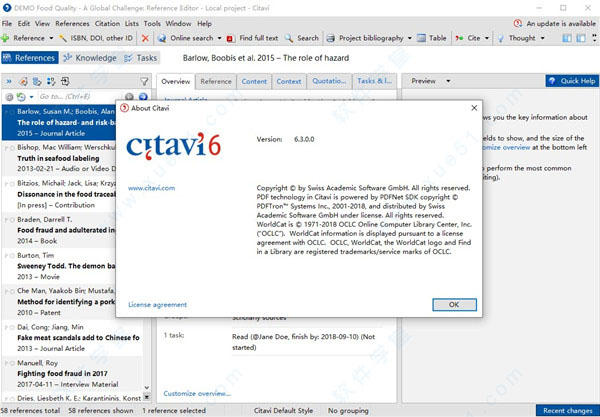This screenshot has height=417, width=600.
Task: Click the Find full text icon
Action: pyautogui.click(x=232, y=38)
